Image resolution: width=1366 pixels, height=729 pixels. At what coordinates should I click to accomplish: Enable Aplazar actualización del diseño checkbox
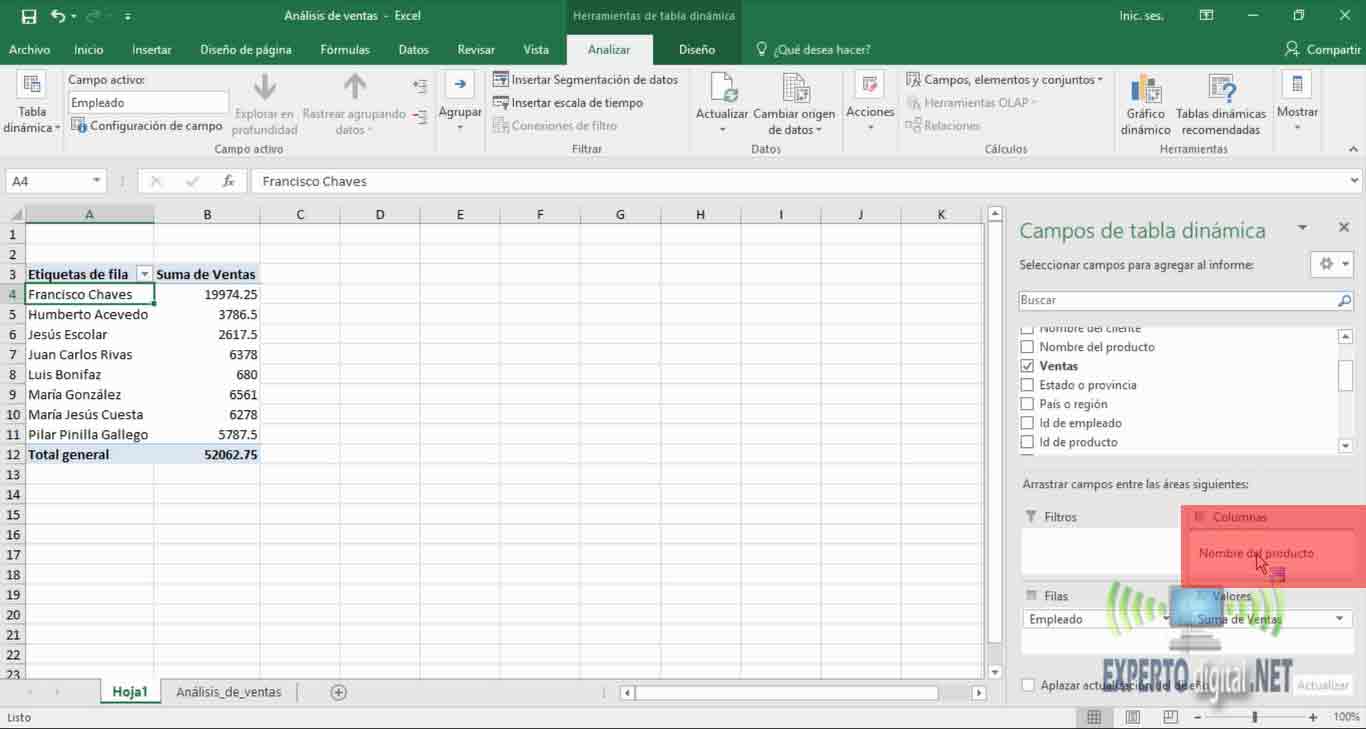click(1028, 685)
